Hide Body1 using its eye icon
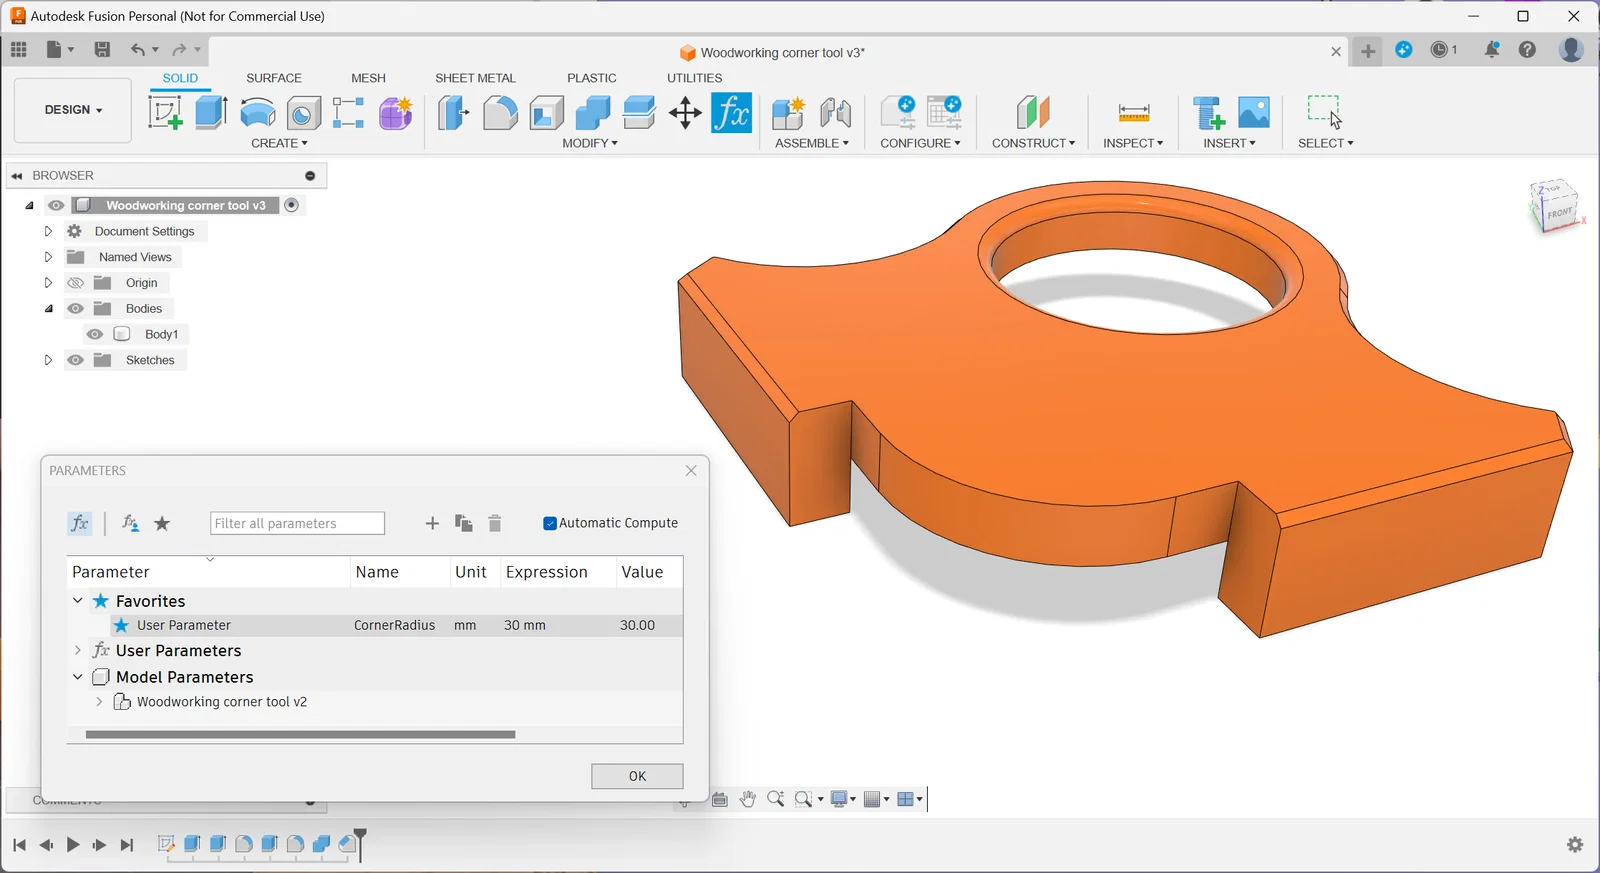The height and width of the screenshot is (873, 1600). (95, 334)
